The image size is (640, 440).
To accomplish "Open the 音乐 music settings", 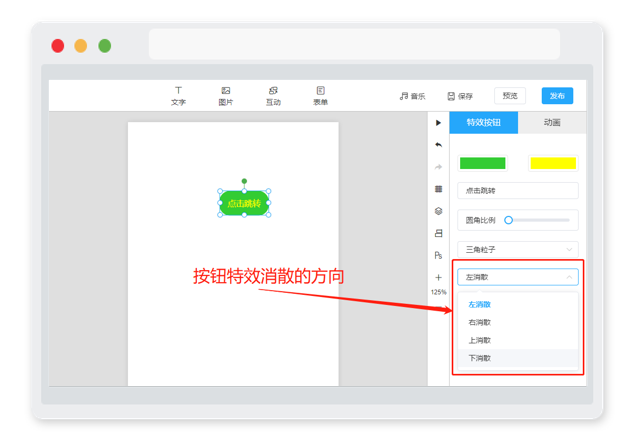I will tap(412, 96).
